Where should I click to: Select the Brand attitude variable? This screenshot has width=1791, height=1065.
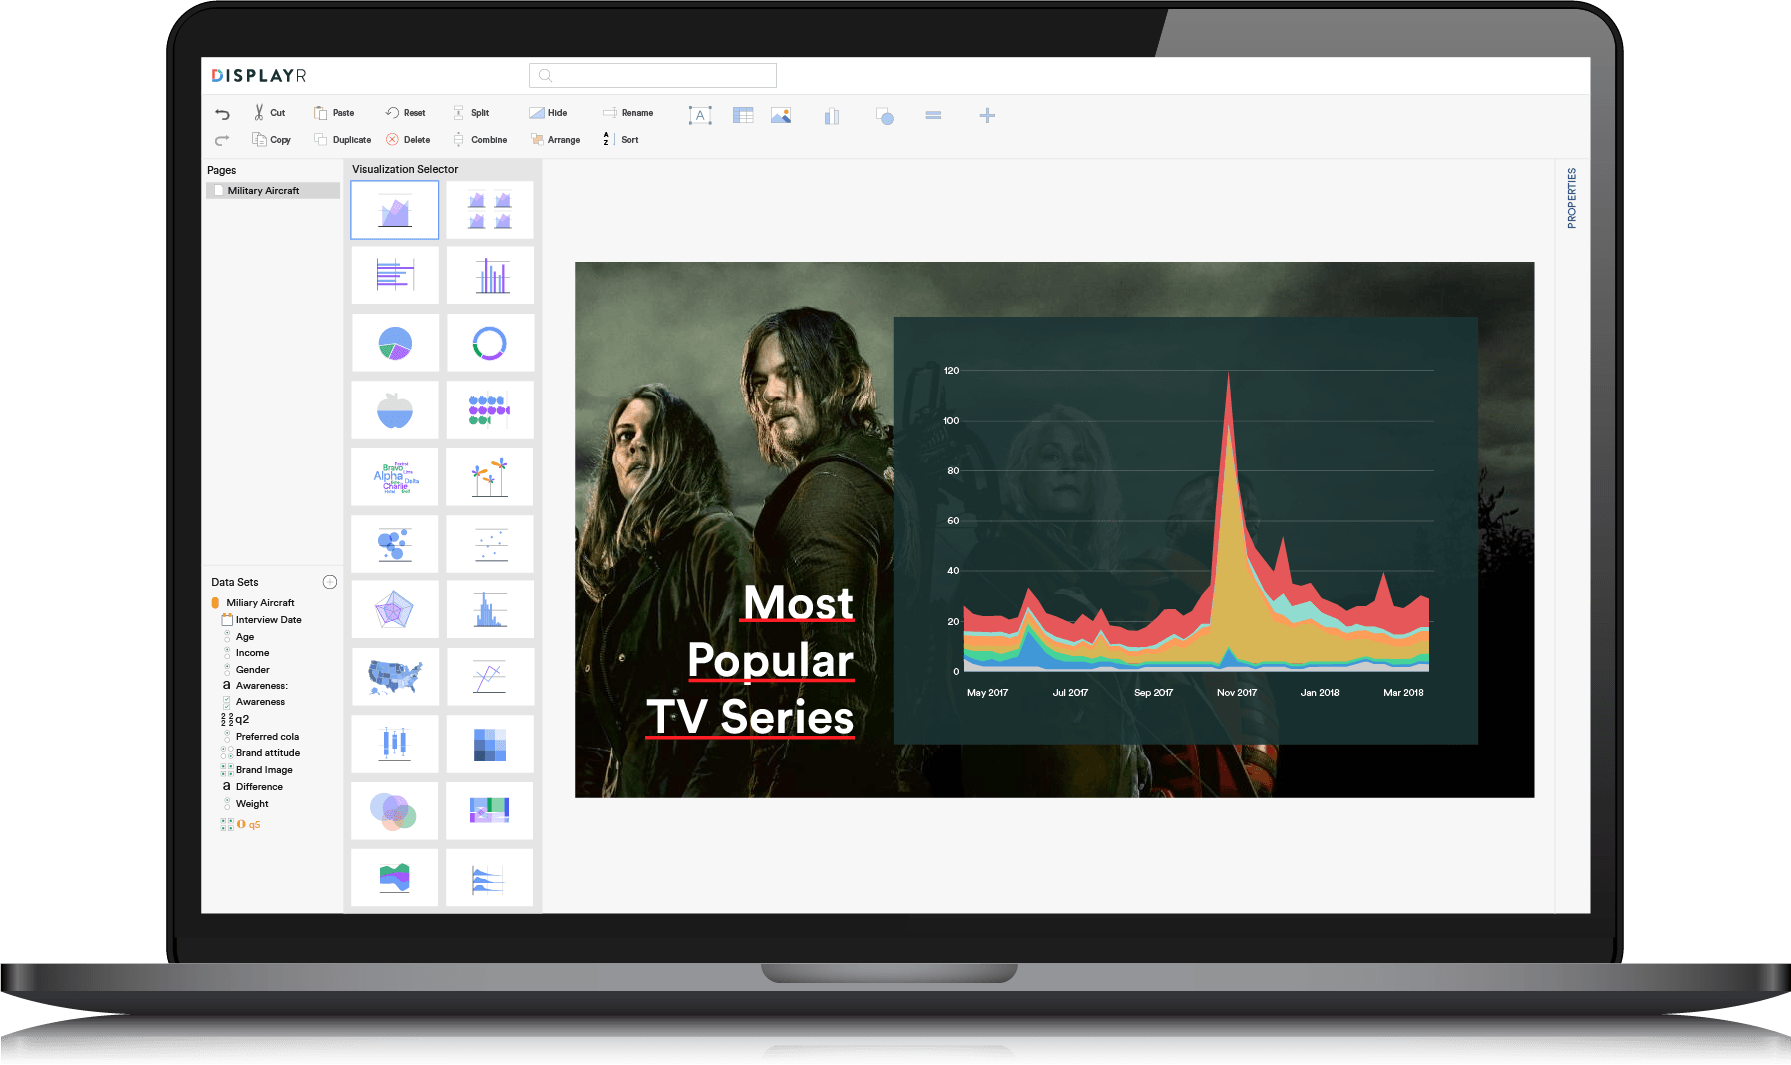(260, 753)
